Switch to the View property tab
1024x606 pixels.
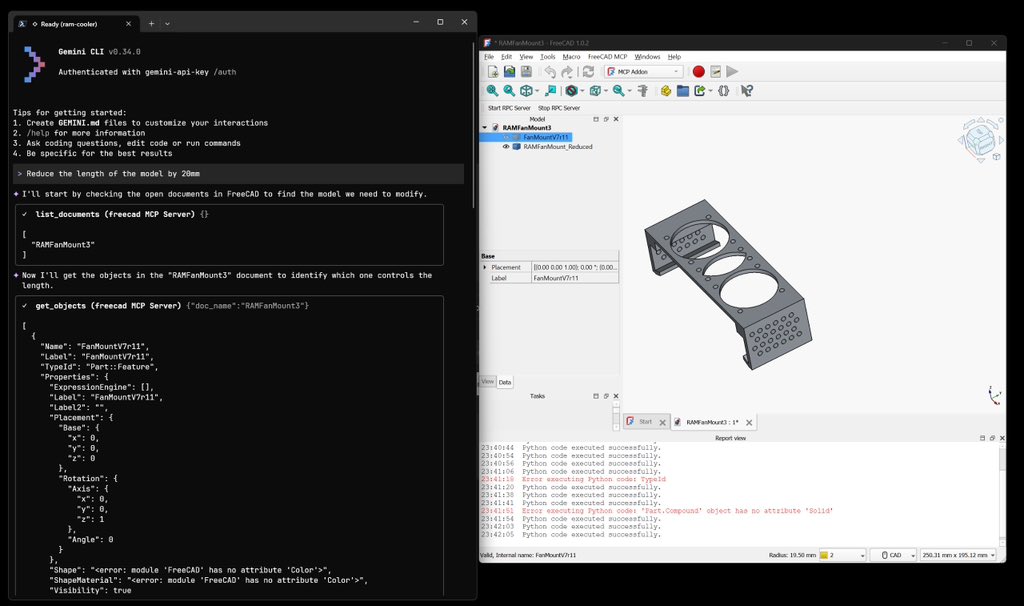click(x=488, y=381)
